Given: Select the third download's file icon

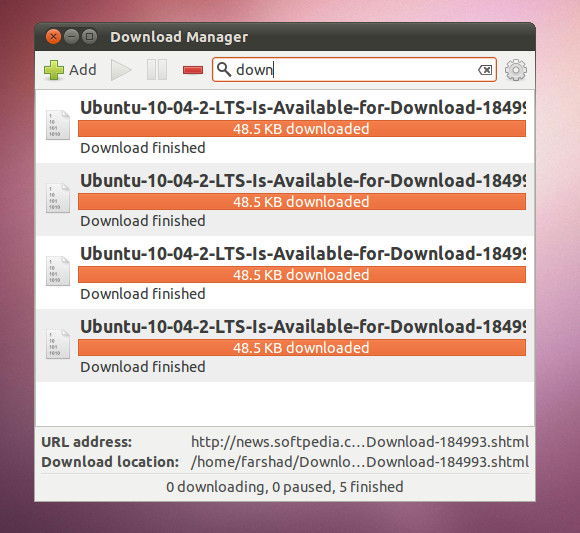Looking at the screenshot, I should [58, 271].
